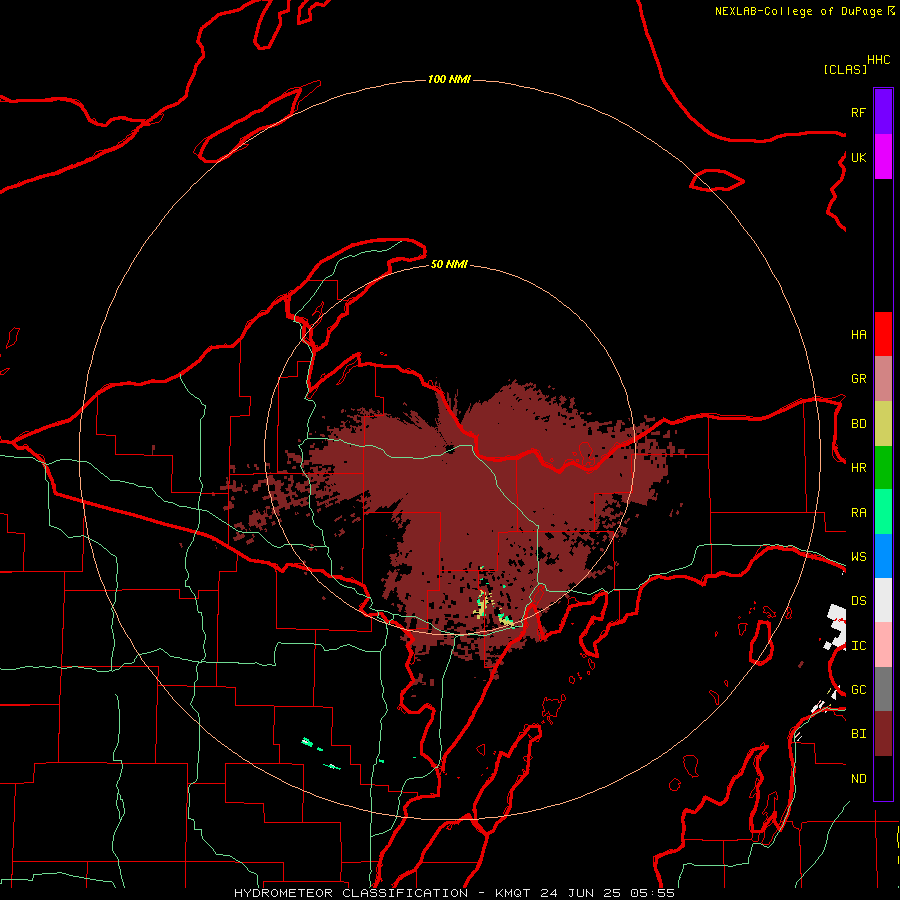The height and width of the screenshot is (900, 900).
Task: Click the NEXLAB-College of DuPage credit text
Action: 798,11
